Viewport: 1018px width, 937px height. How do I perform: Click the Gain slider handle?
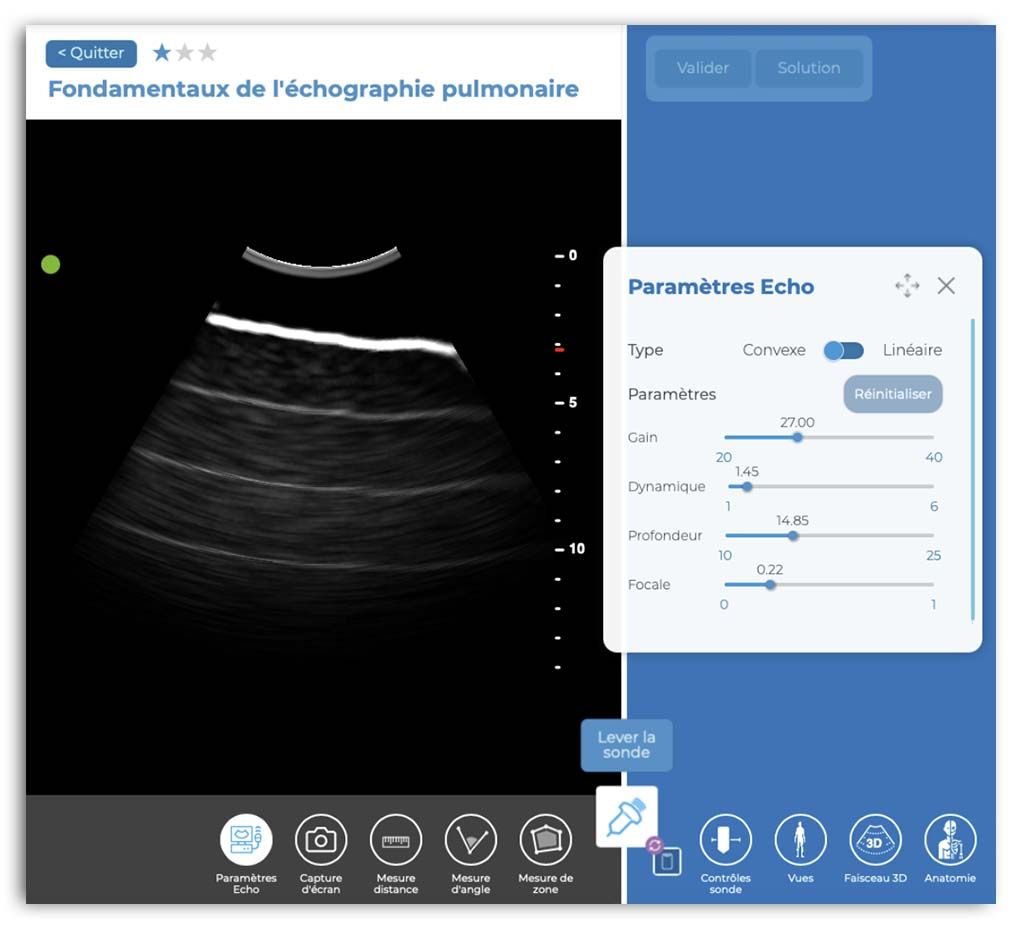pos(798,437)
